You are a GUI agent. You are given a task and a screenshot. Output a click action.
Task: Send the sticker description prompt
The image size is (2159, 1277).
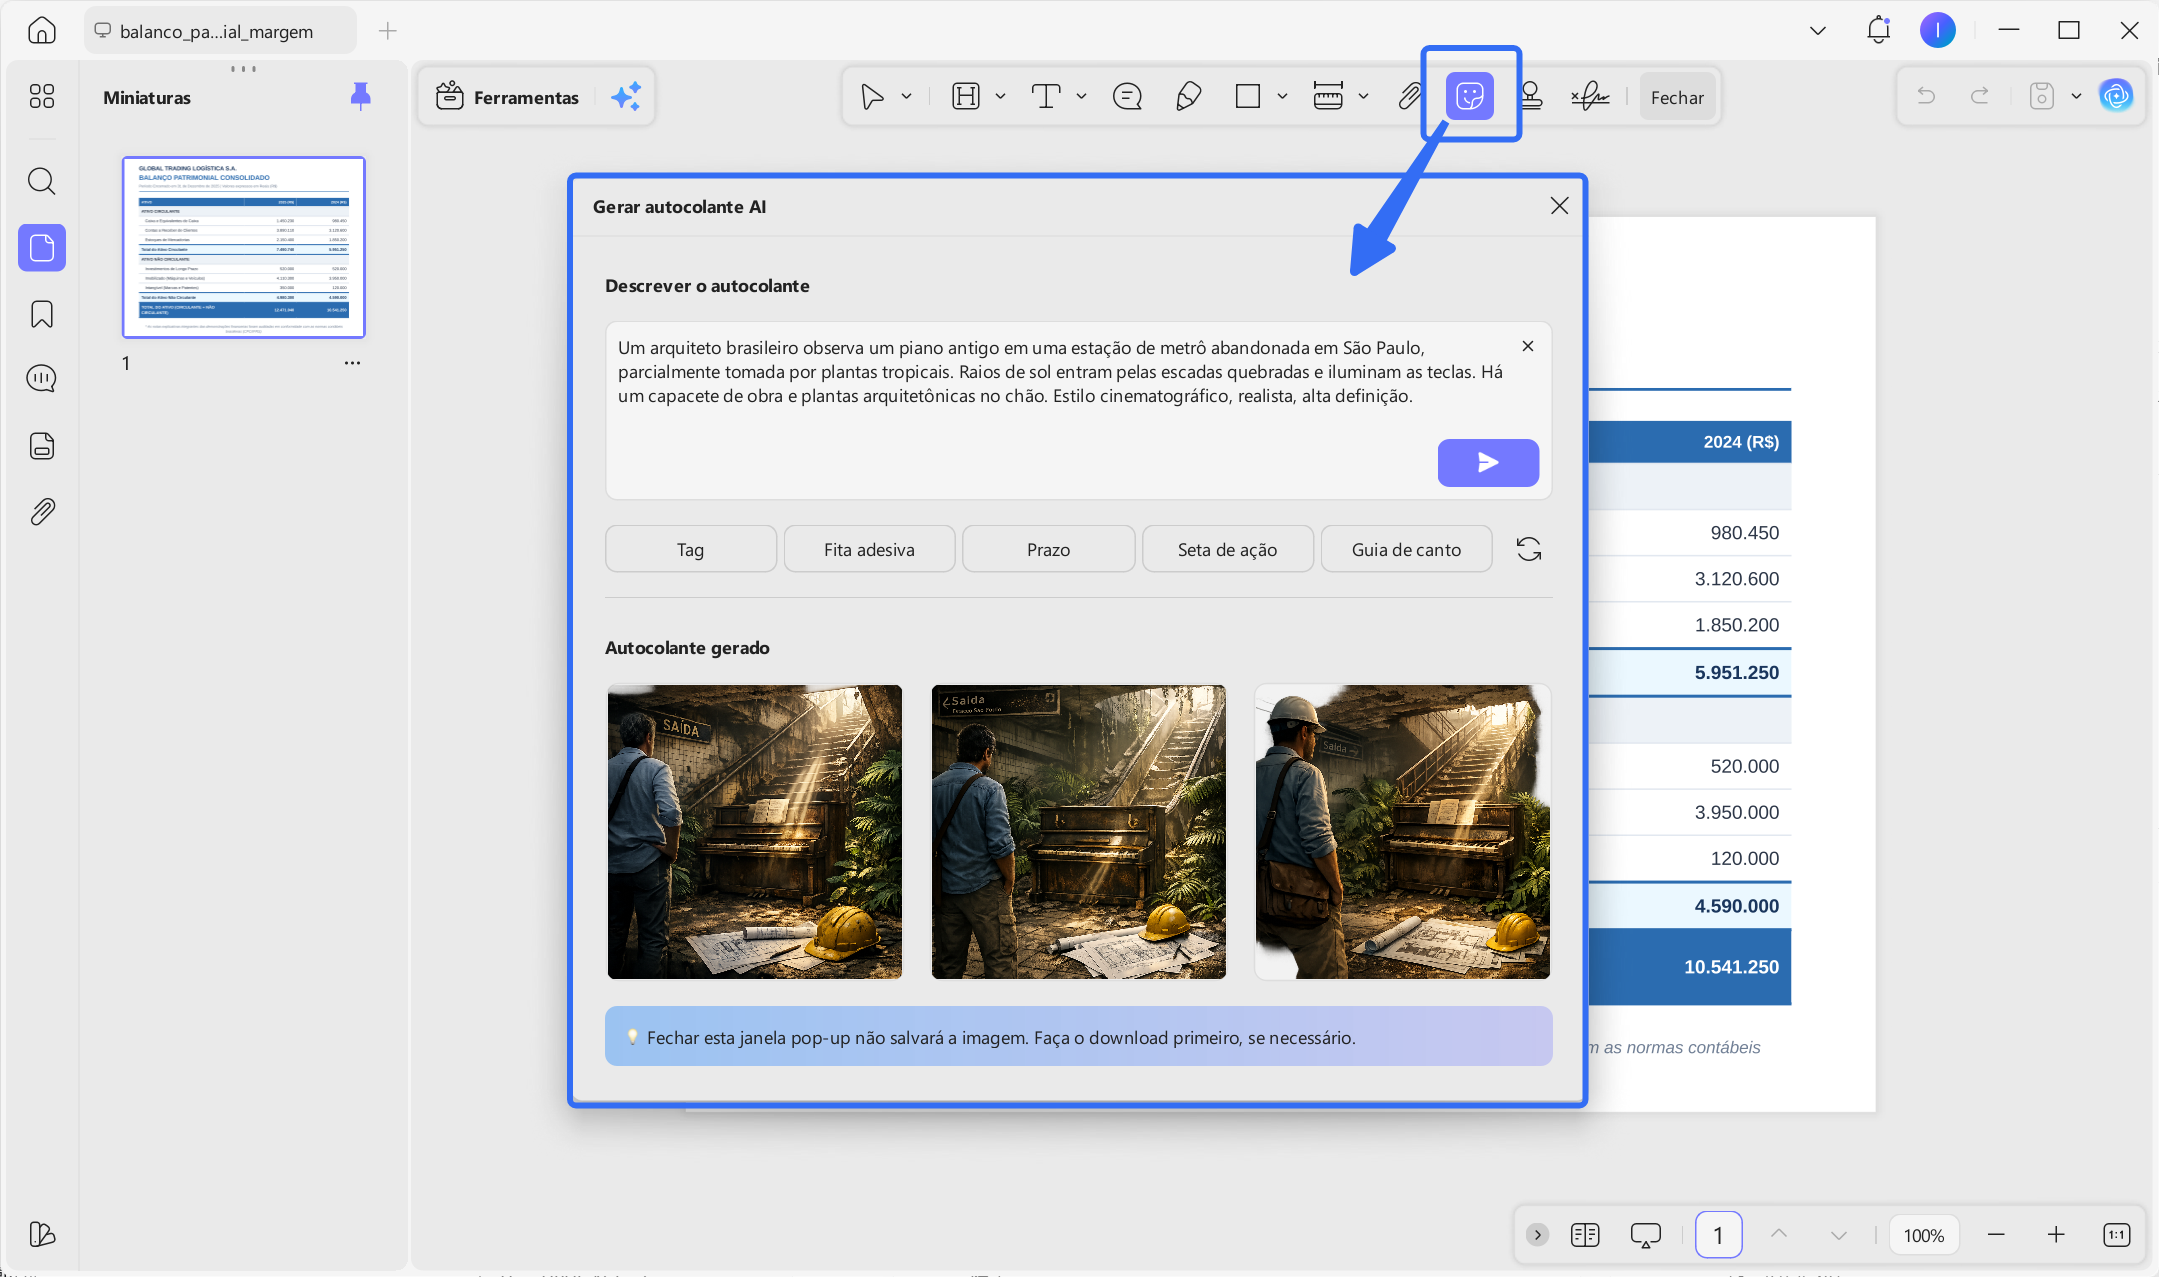(1488, 462)
